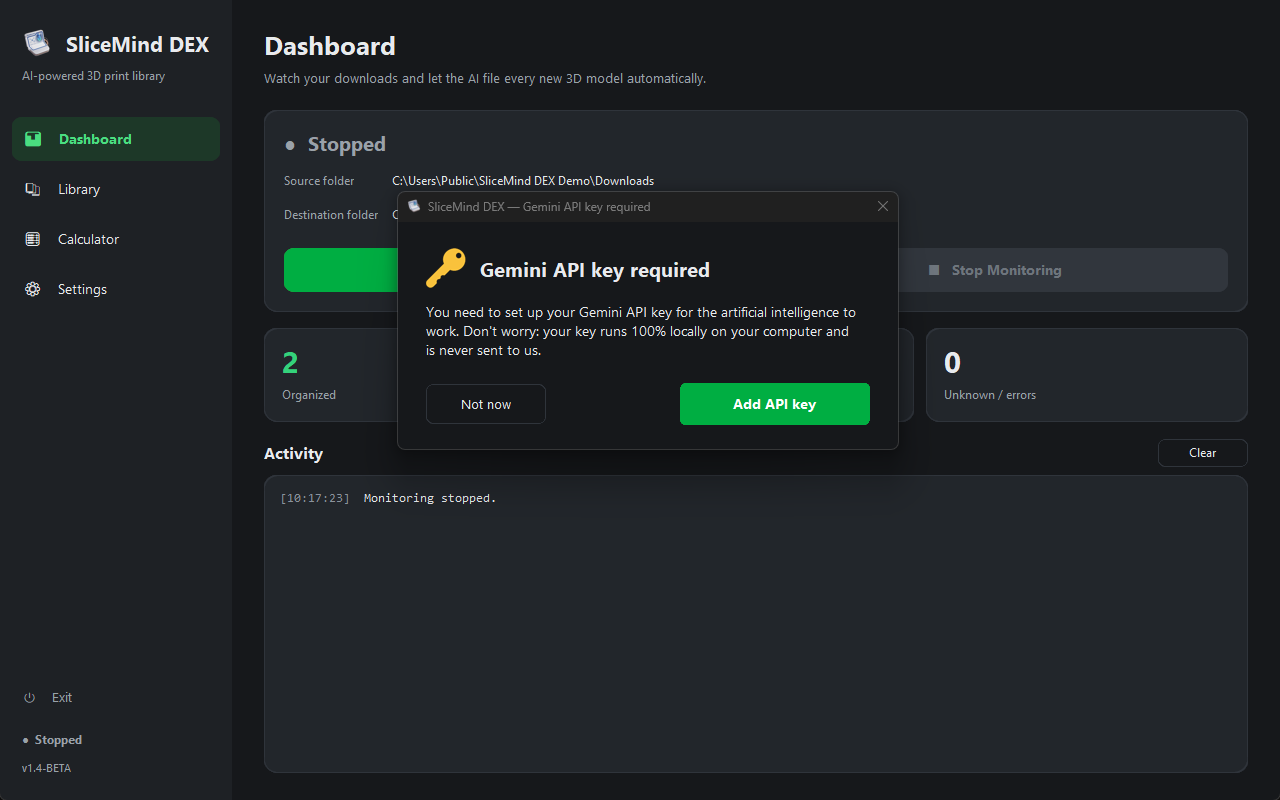The width and height of the screenshot is (1280, 800).
Task: Click the SliceMind DEX logo icon
Action: click(x=37, y=43)
